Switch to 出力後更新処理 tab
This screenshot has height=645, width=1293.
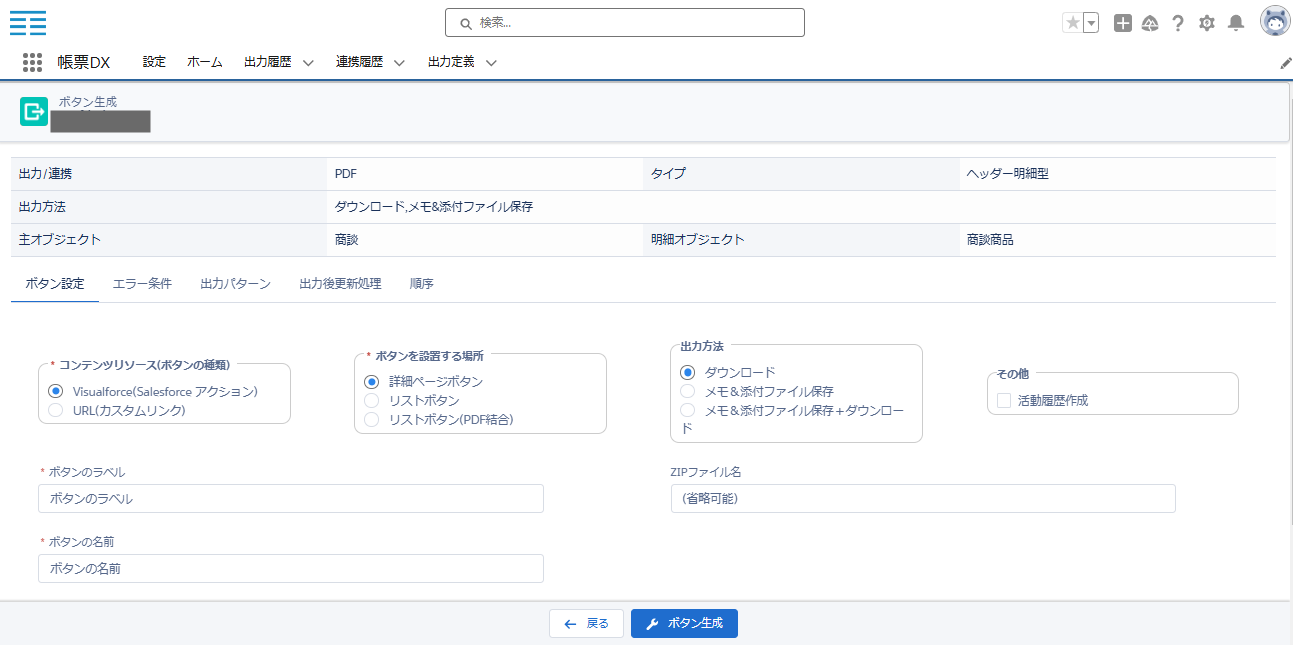tap(340, 284)
